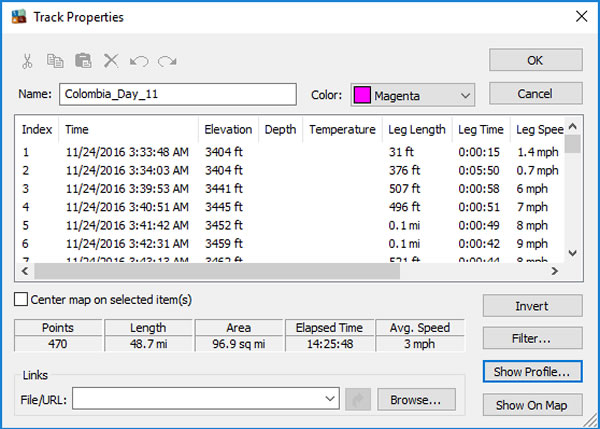Click the Length value 48.7 mi
This screenshot has height=429, width=600.
(148, 344)
